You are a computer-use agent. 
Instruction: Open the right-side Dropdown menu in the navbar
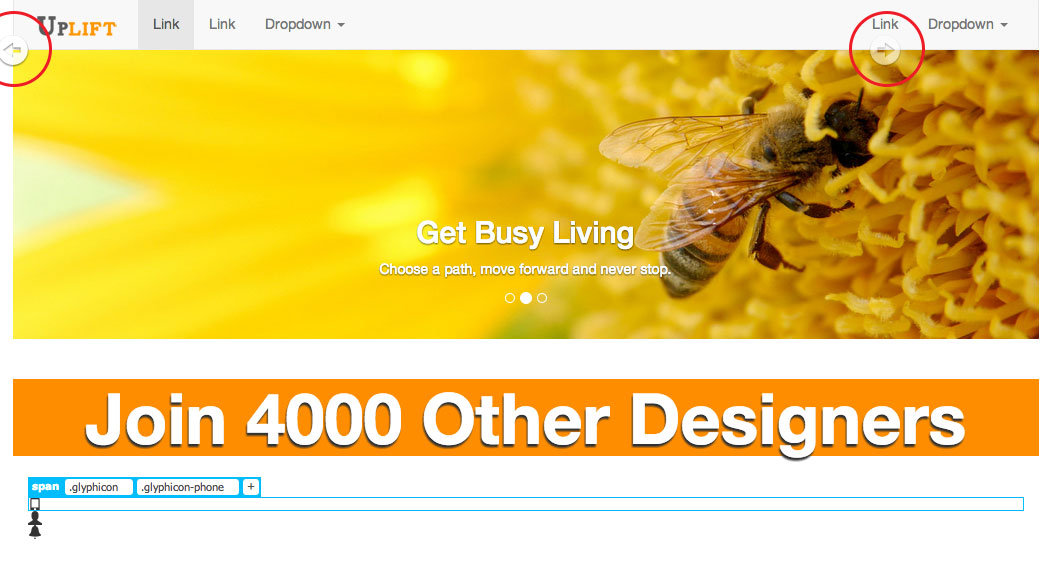click(967, 25)
